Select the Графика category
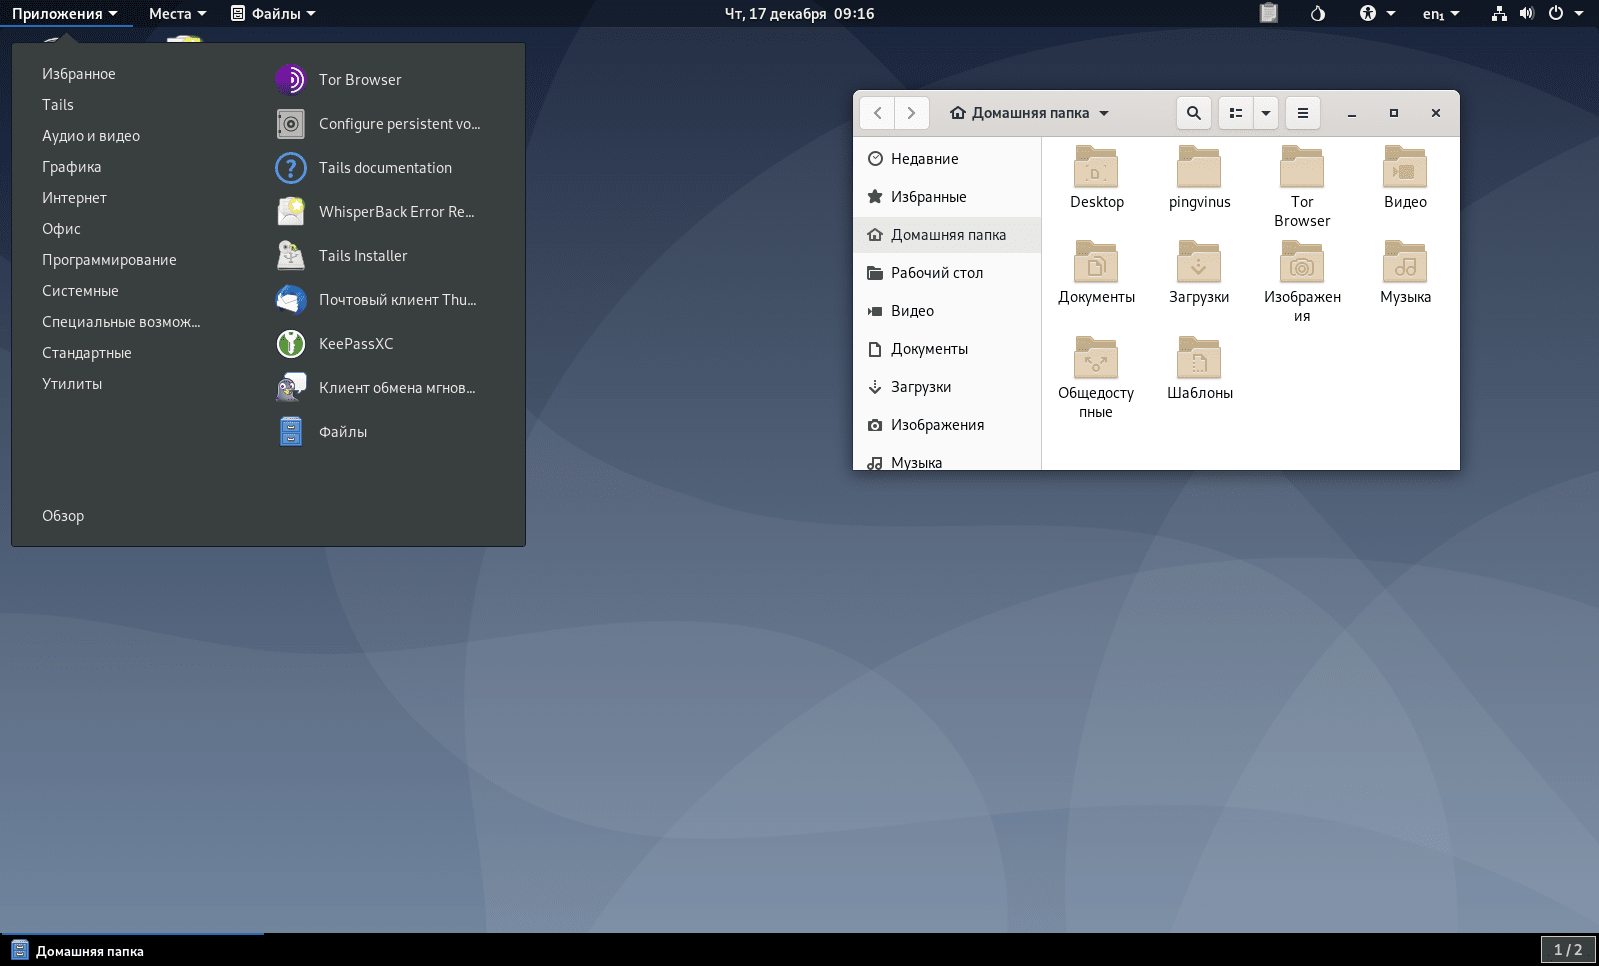The width and height of the screenshot is (1599, 966). (72, 167)
